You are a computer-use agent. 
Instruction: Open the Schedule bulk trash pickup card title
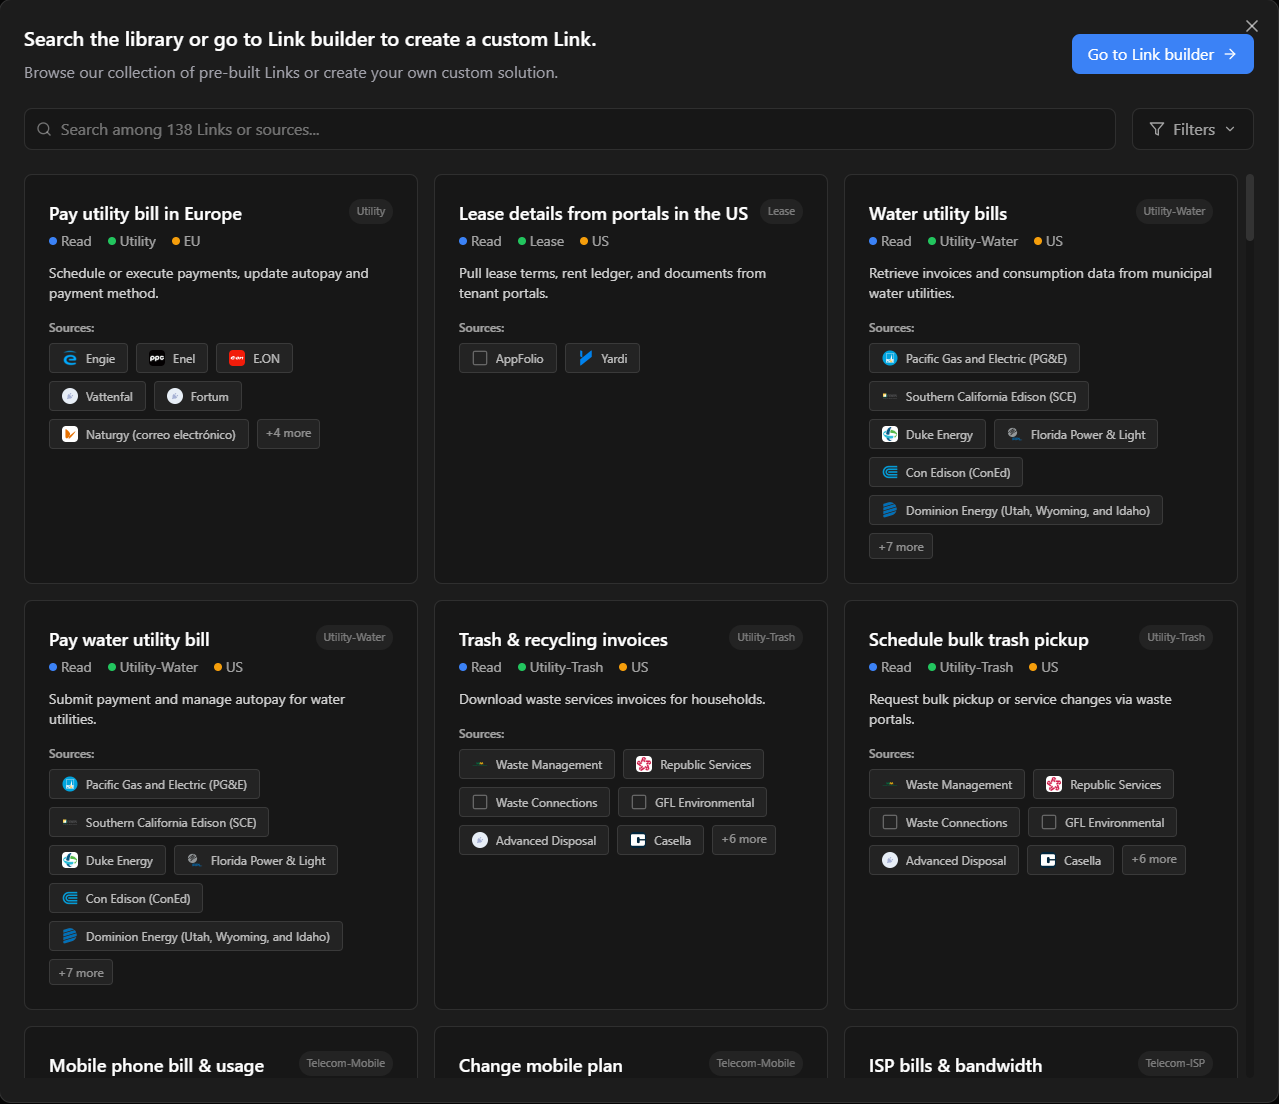click(x=978, y=640)
